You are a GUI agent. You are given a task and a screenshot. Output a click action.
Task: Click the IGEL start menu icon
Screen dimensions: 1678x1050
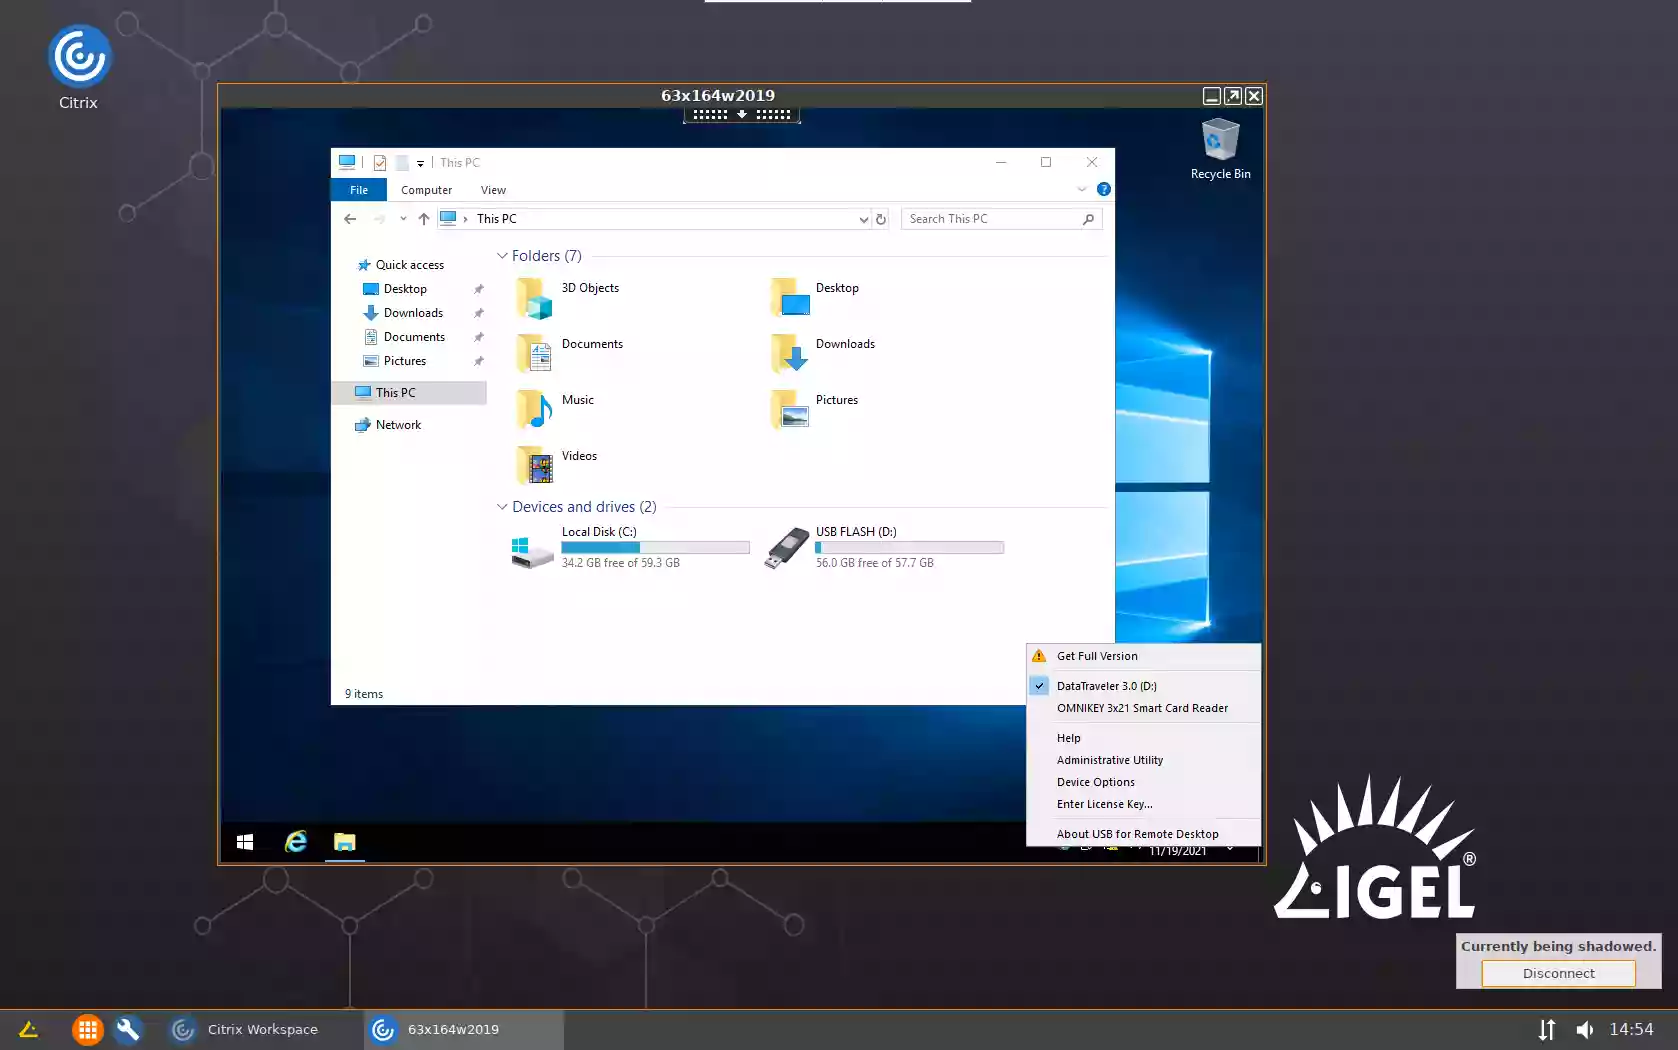(28, 1029)
